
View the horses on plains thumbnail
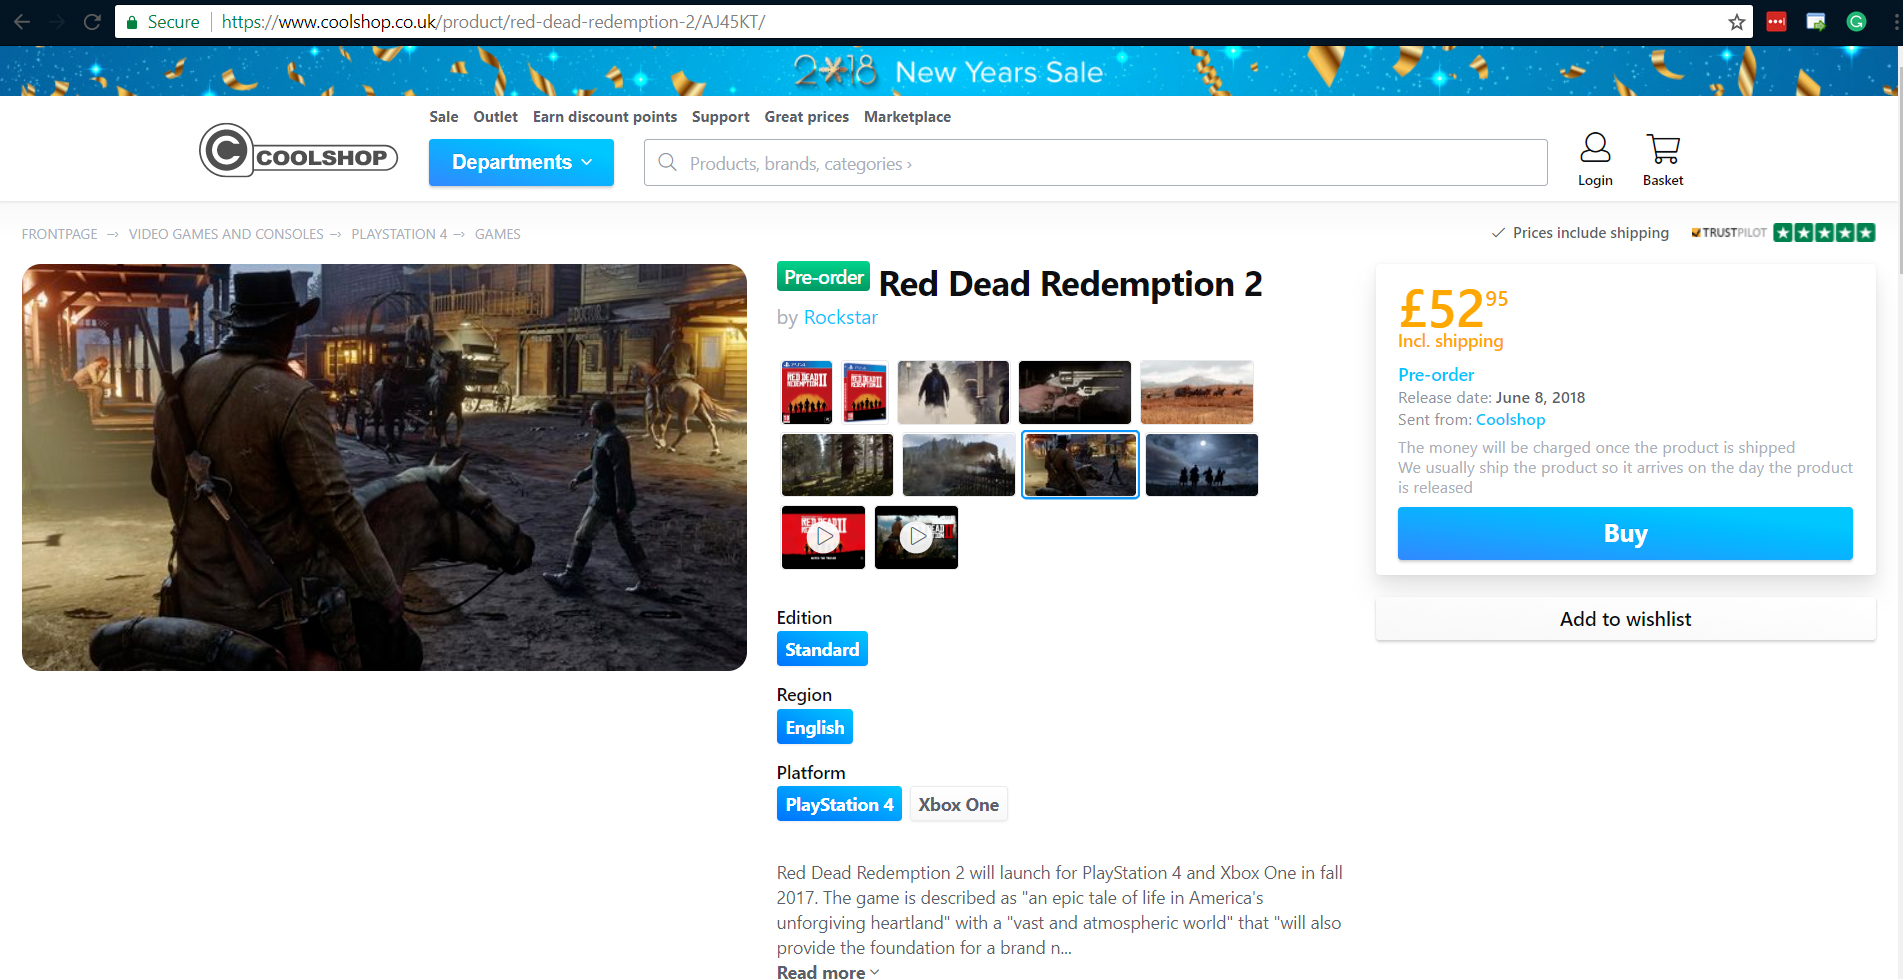(x=1197, y=392)
